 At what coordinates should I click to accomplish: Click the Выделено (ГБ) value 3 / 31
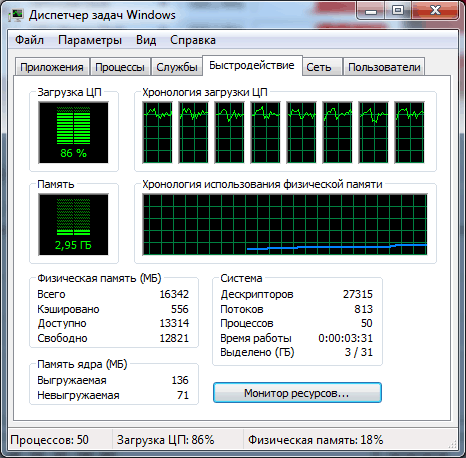coord(359,352)
